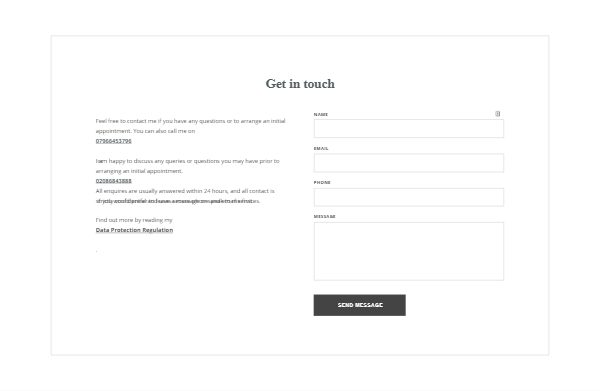Click the MESSAGE field label
The height and width of the screenshot is (391, 600).
tap(324, 217)
